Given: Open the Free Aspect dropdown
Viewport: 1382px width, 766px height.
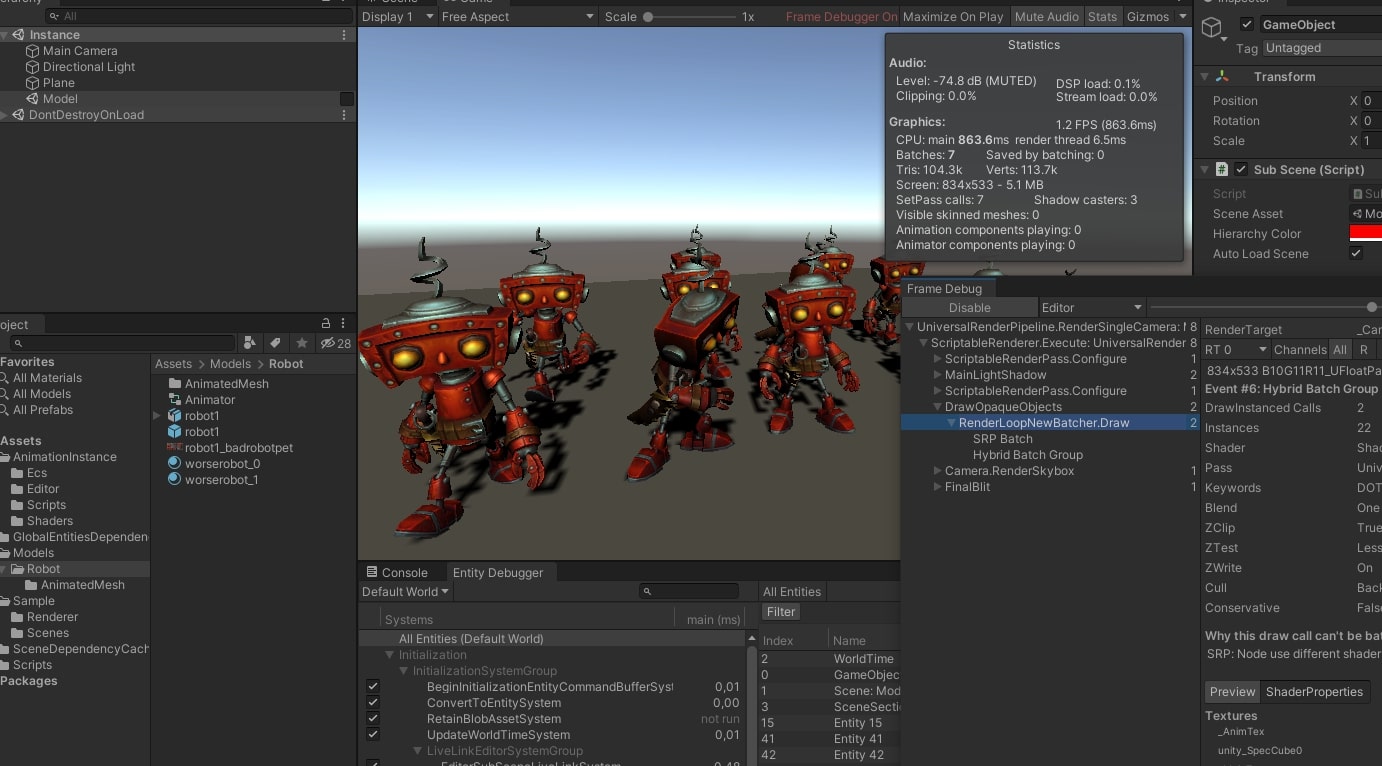Looking at the screenshot, I should (x=518, y=17).
